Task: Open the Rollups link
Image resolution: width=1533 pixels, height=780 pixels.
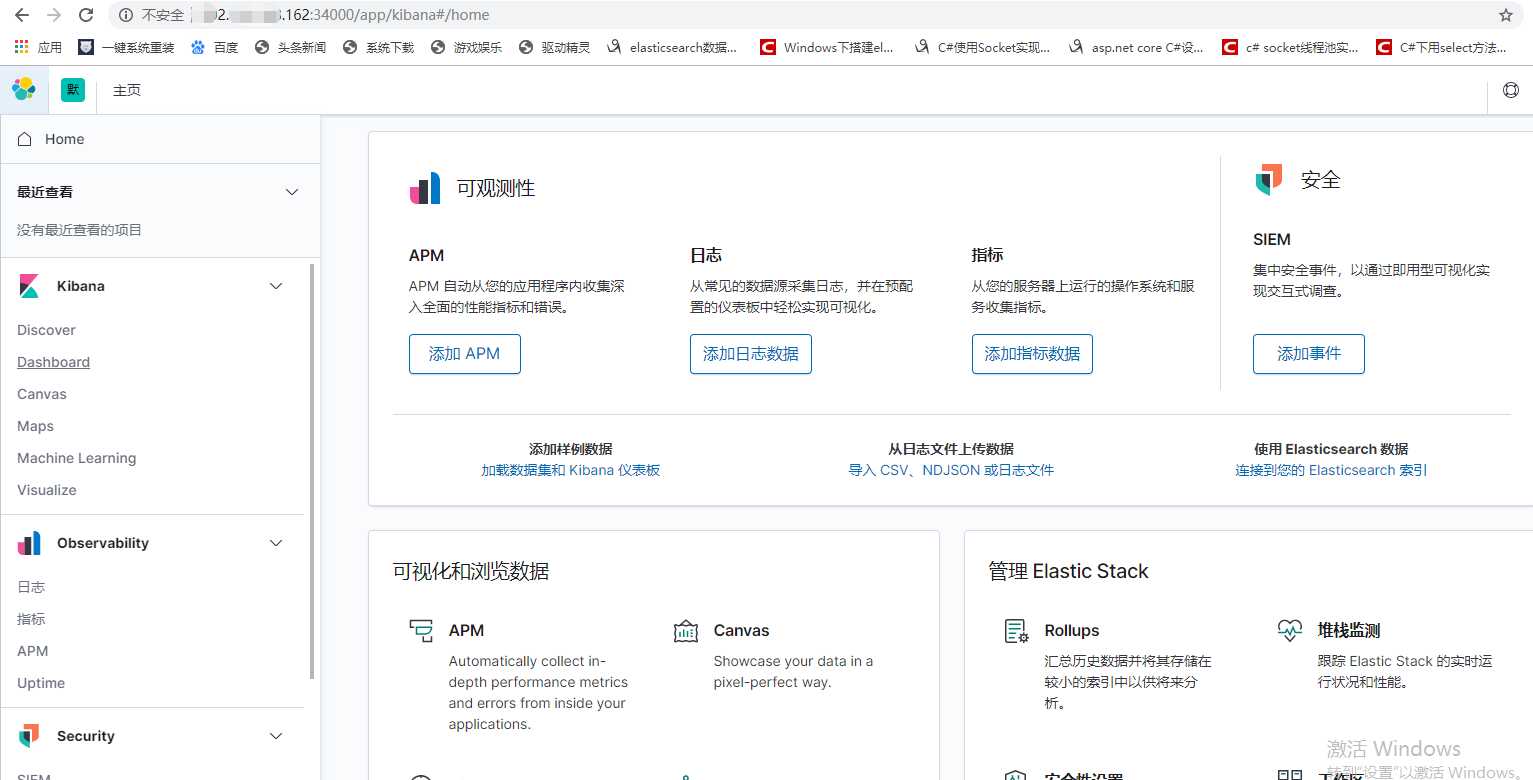Action: coord(1072,631)
